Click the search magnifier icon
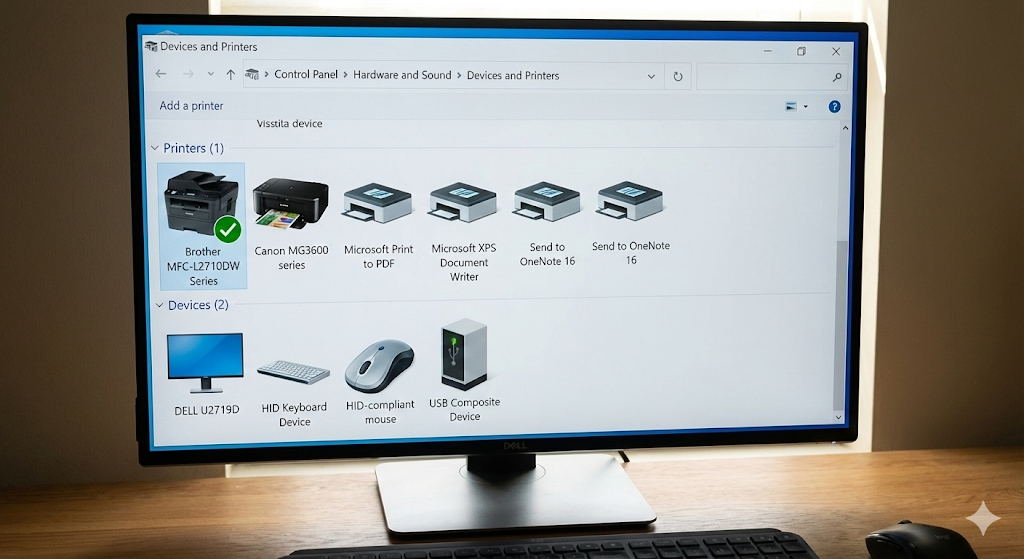This screenshot has height=559, width=1024. [837, 77]
